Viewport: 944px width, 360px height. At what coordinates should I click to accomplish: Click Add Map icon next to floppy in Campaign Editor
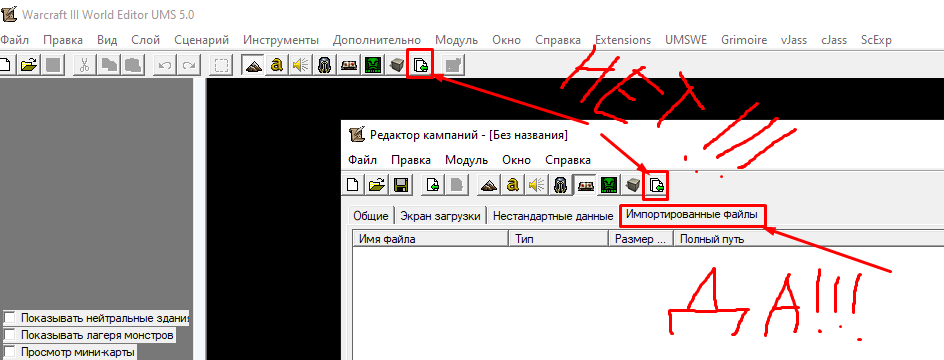(432, 185)
